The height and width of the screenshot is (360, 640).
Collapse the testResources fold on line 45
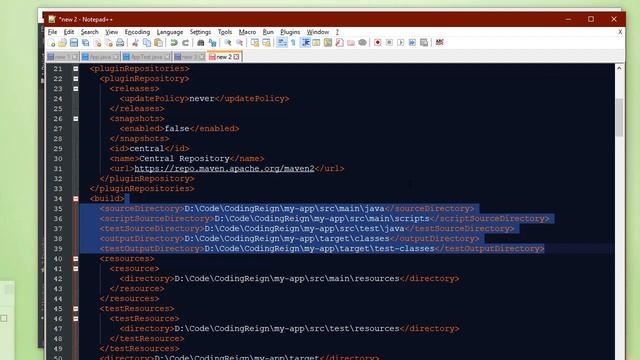point(76,309)
